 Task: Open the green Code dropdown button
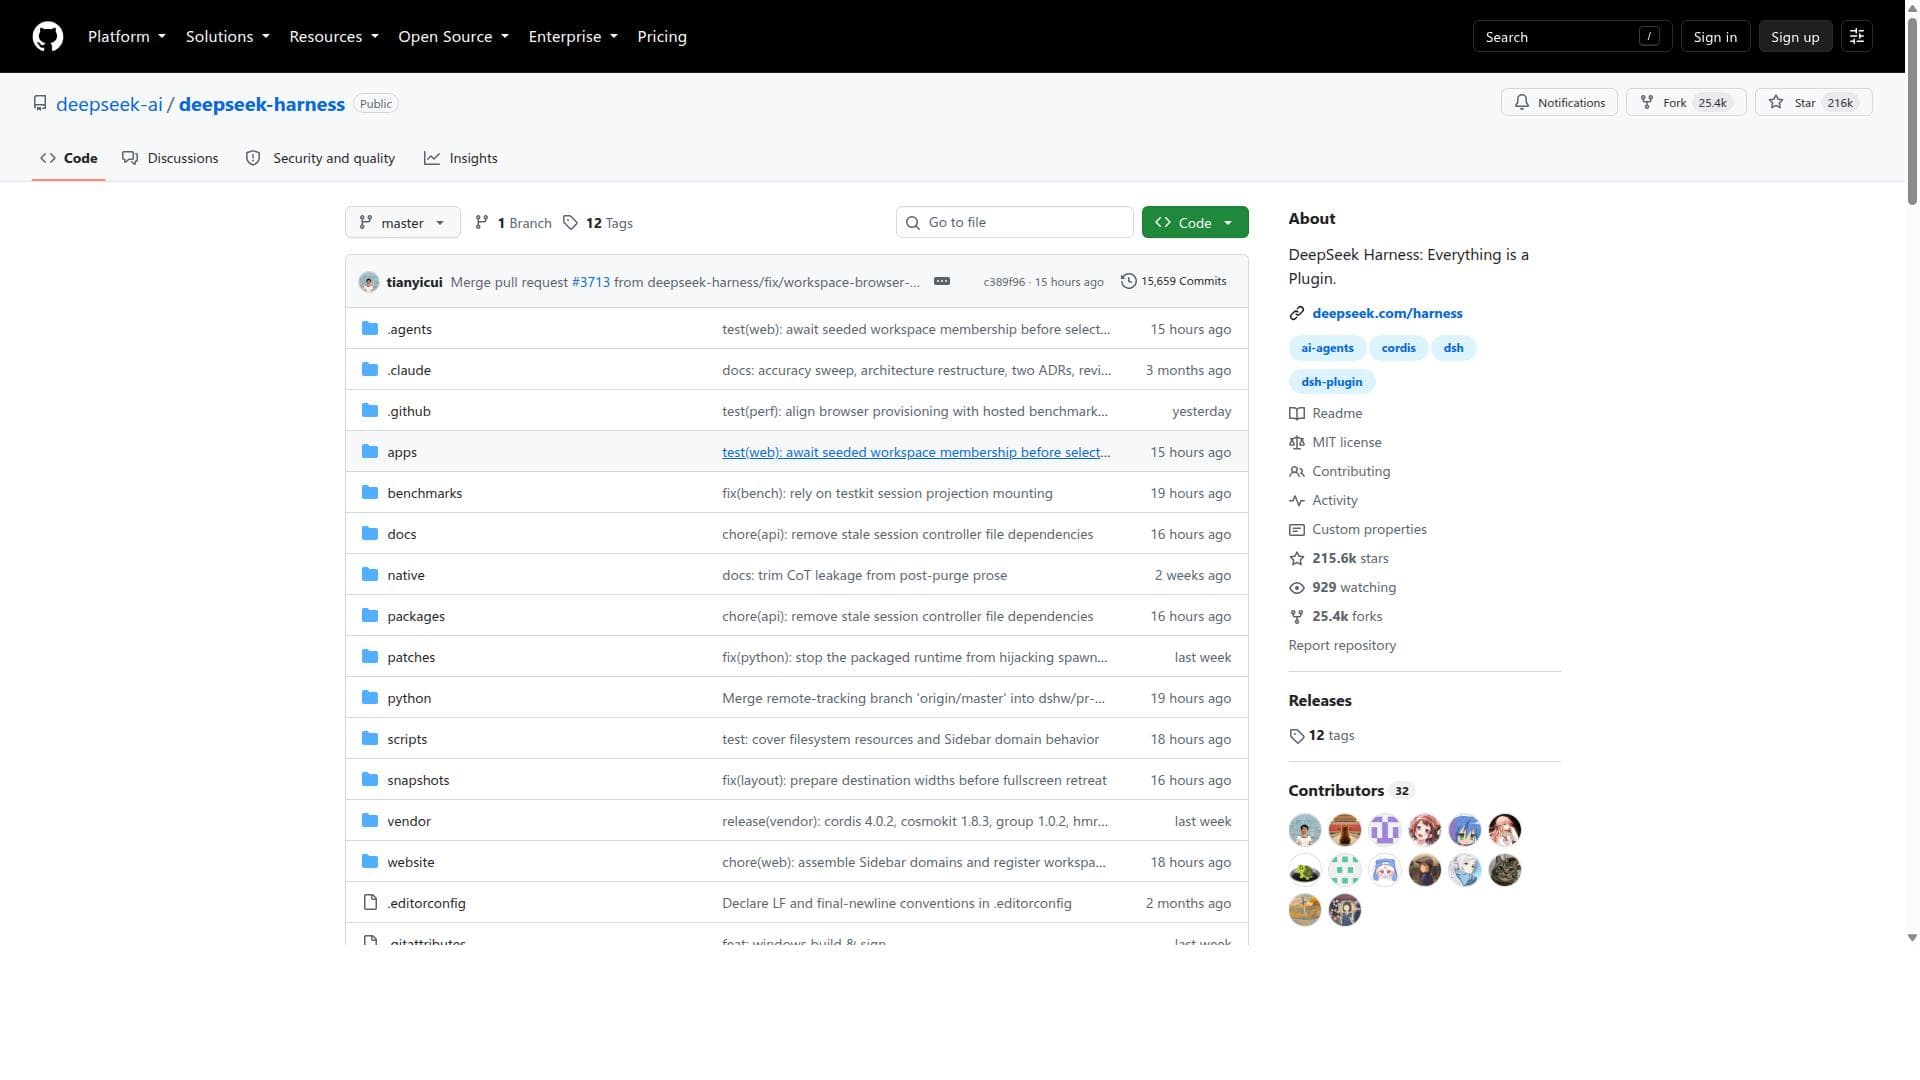(x=1195, y=223)
